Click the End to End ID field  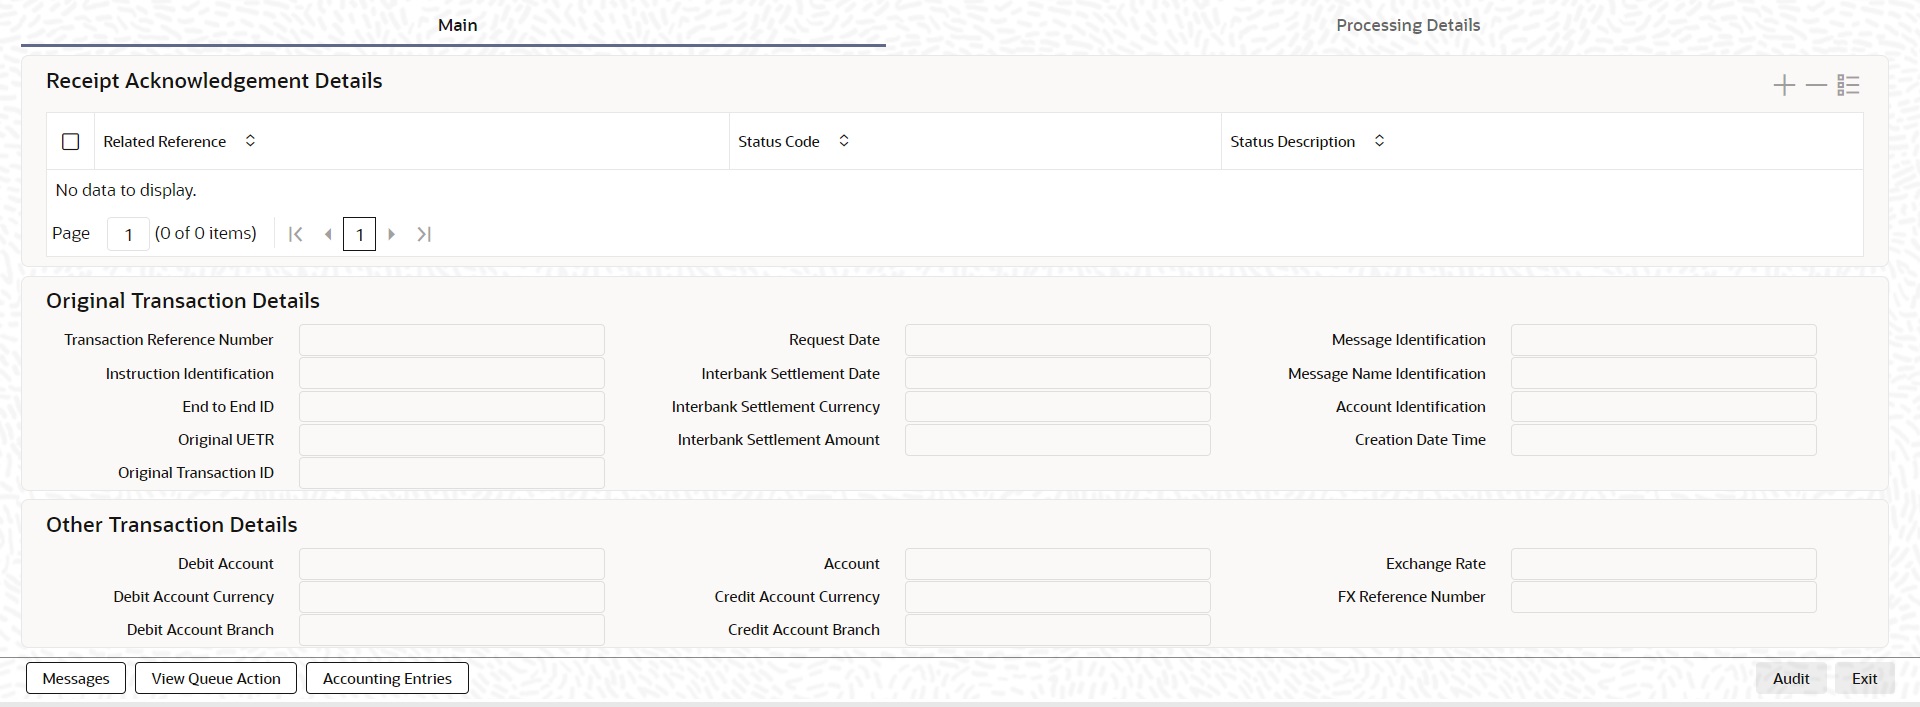click(452, 406)
